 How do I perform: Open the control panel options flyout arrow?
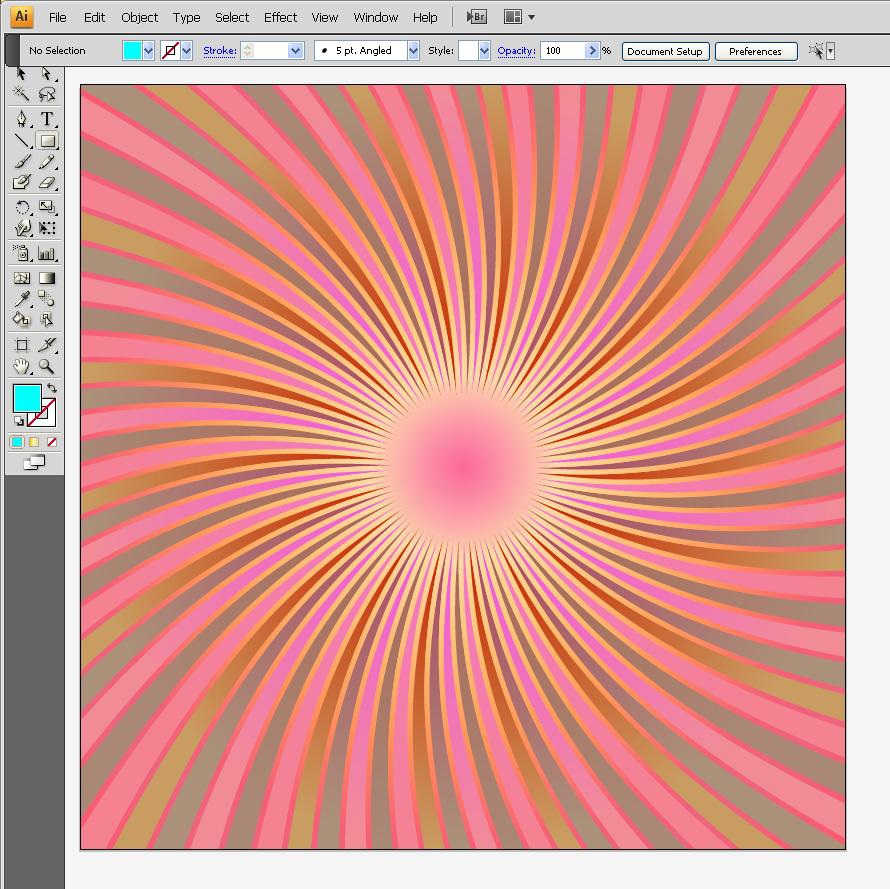point(830,51)
